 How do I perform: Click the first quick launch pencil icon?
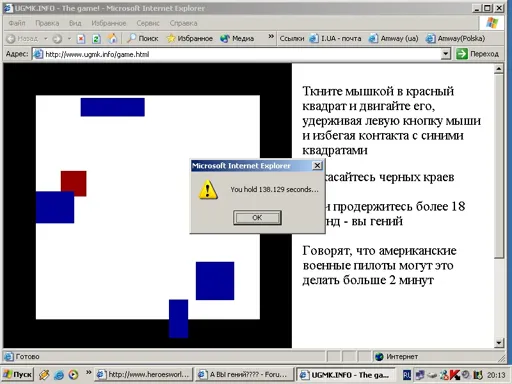coord(44,375)
